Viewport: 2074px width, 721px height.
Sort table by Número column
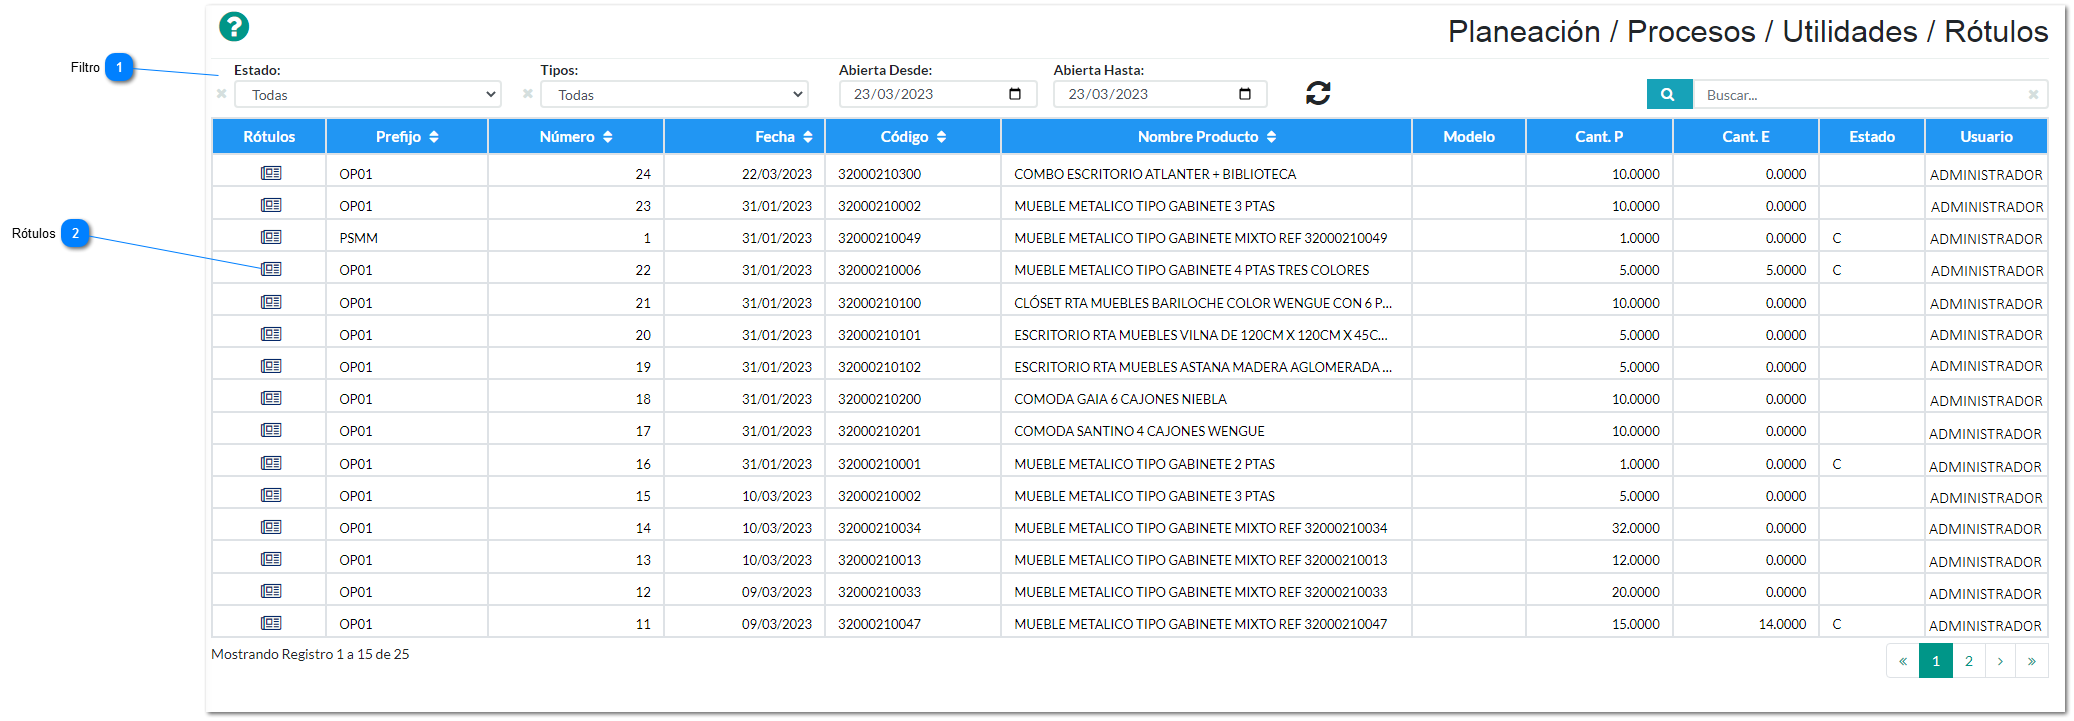pyautogui.click(x=576, y=136)
